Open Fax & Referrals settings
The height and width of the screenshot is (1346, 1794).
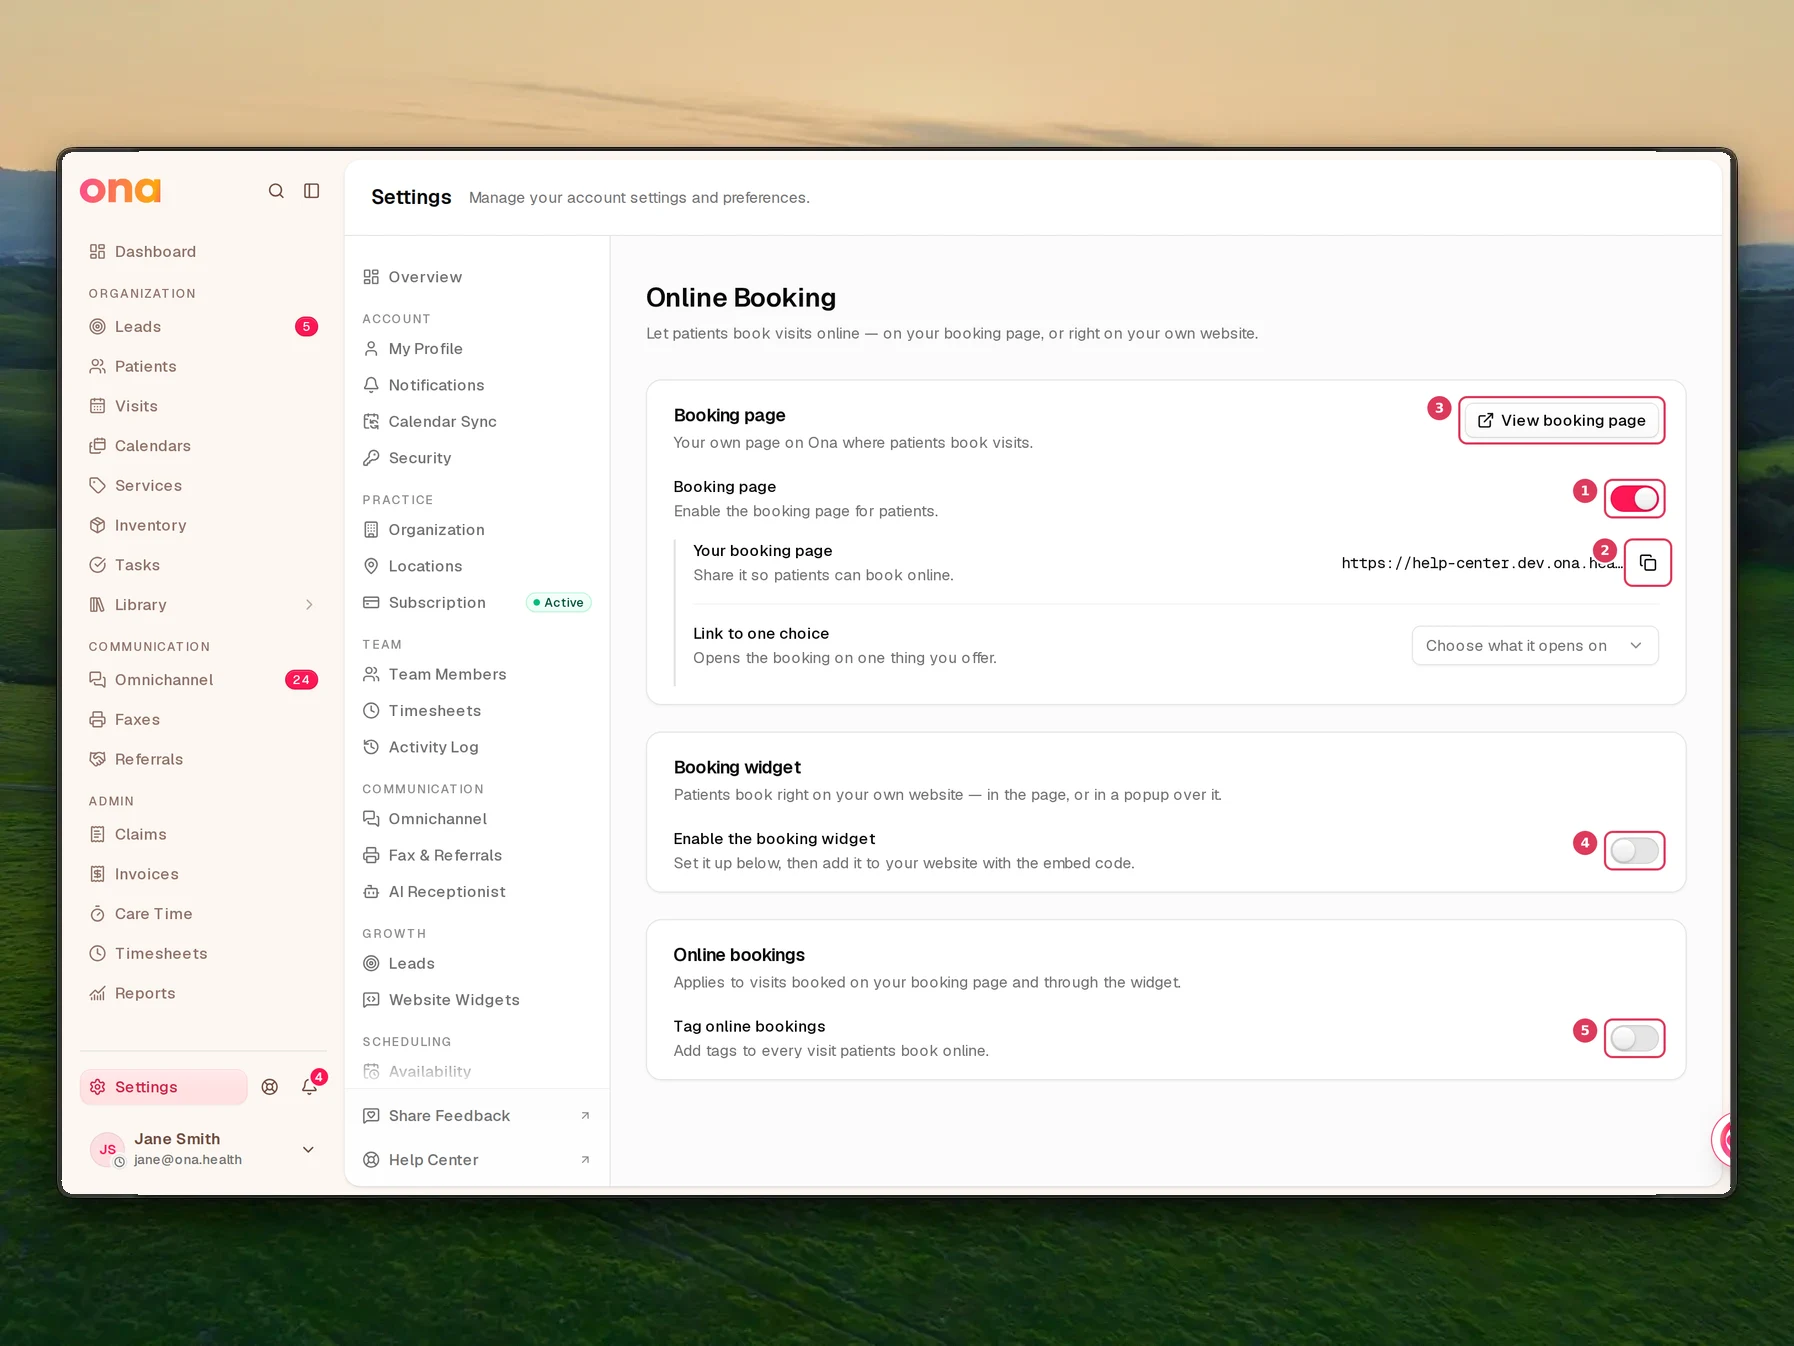pyautogui.click(x=477, y=856)
